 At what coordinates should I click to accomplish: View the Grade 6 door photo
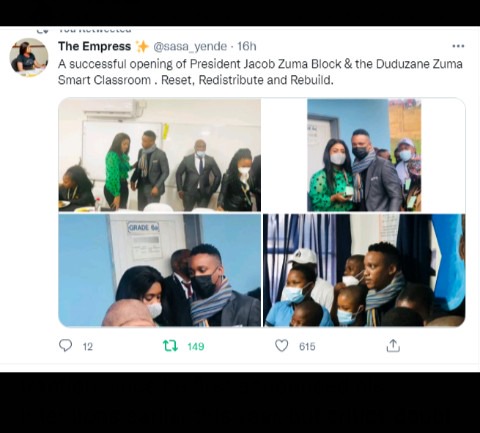[160, 270]
